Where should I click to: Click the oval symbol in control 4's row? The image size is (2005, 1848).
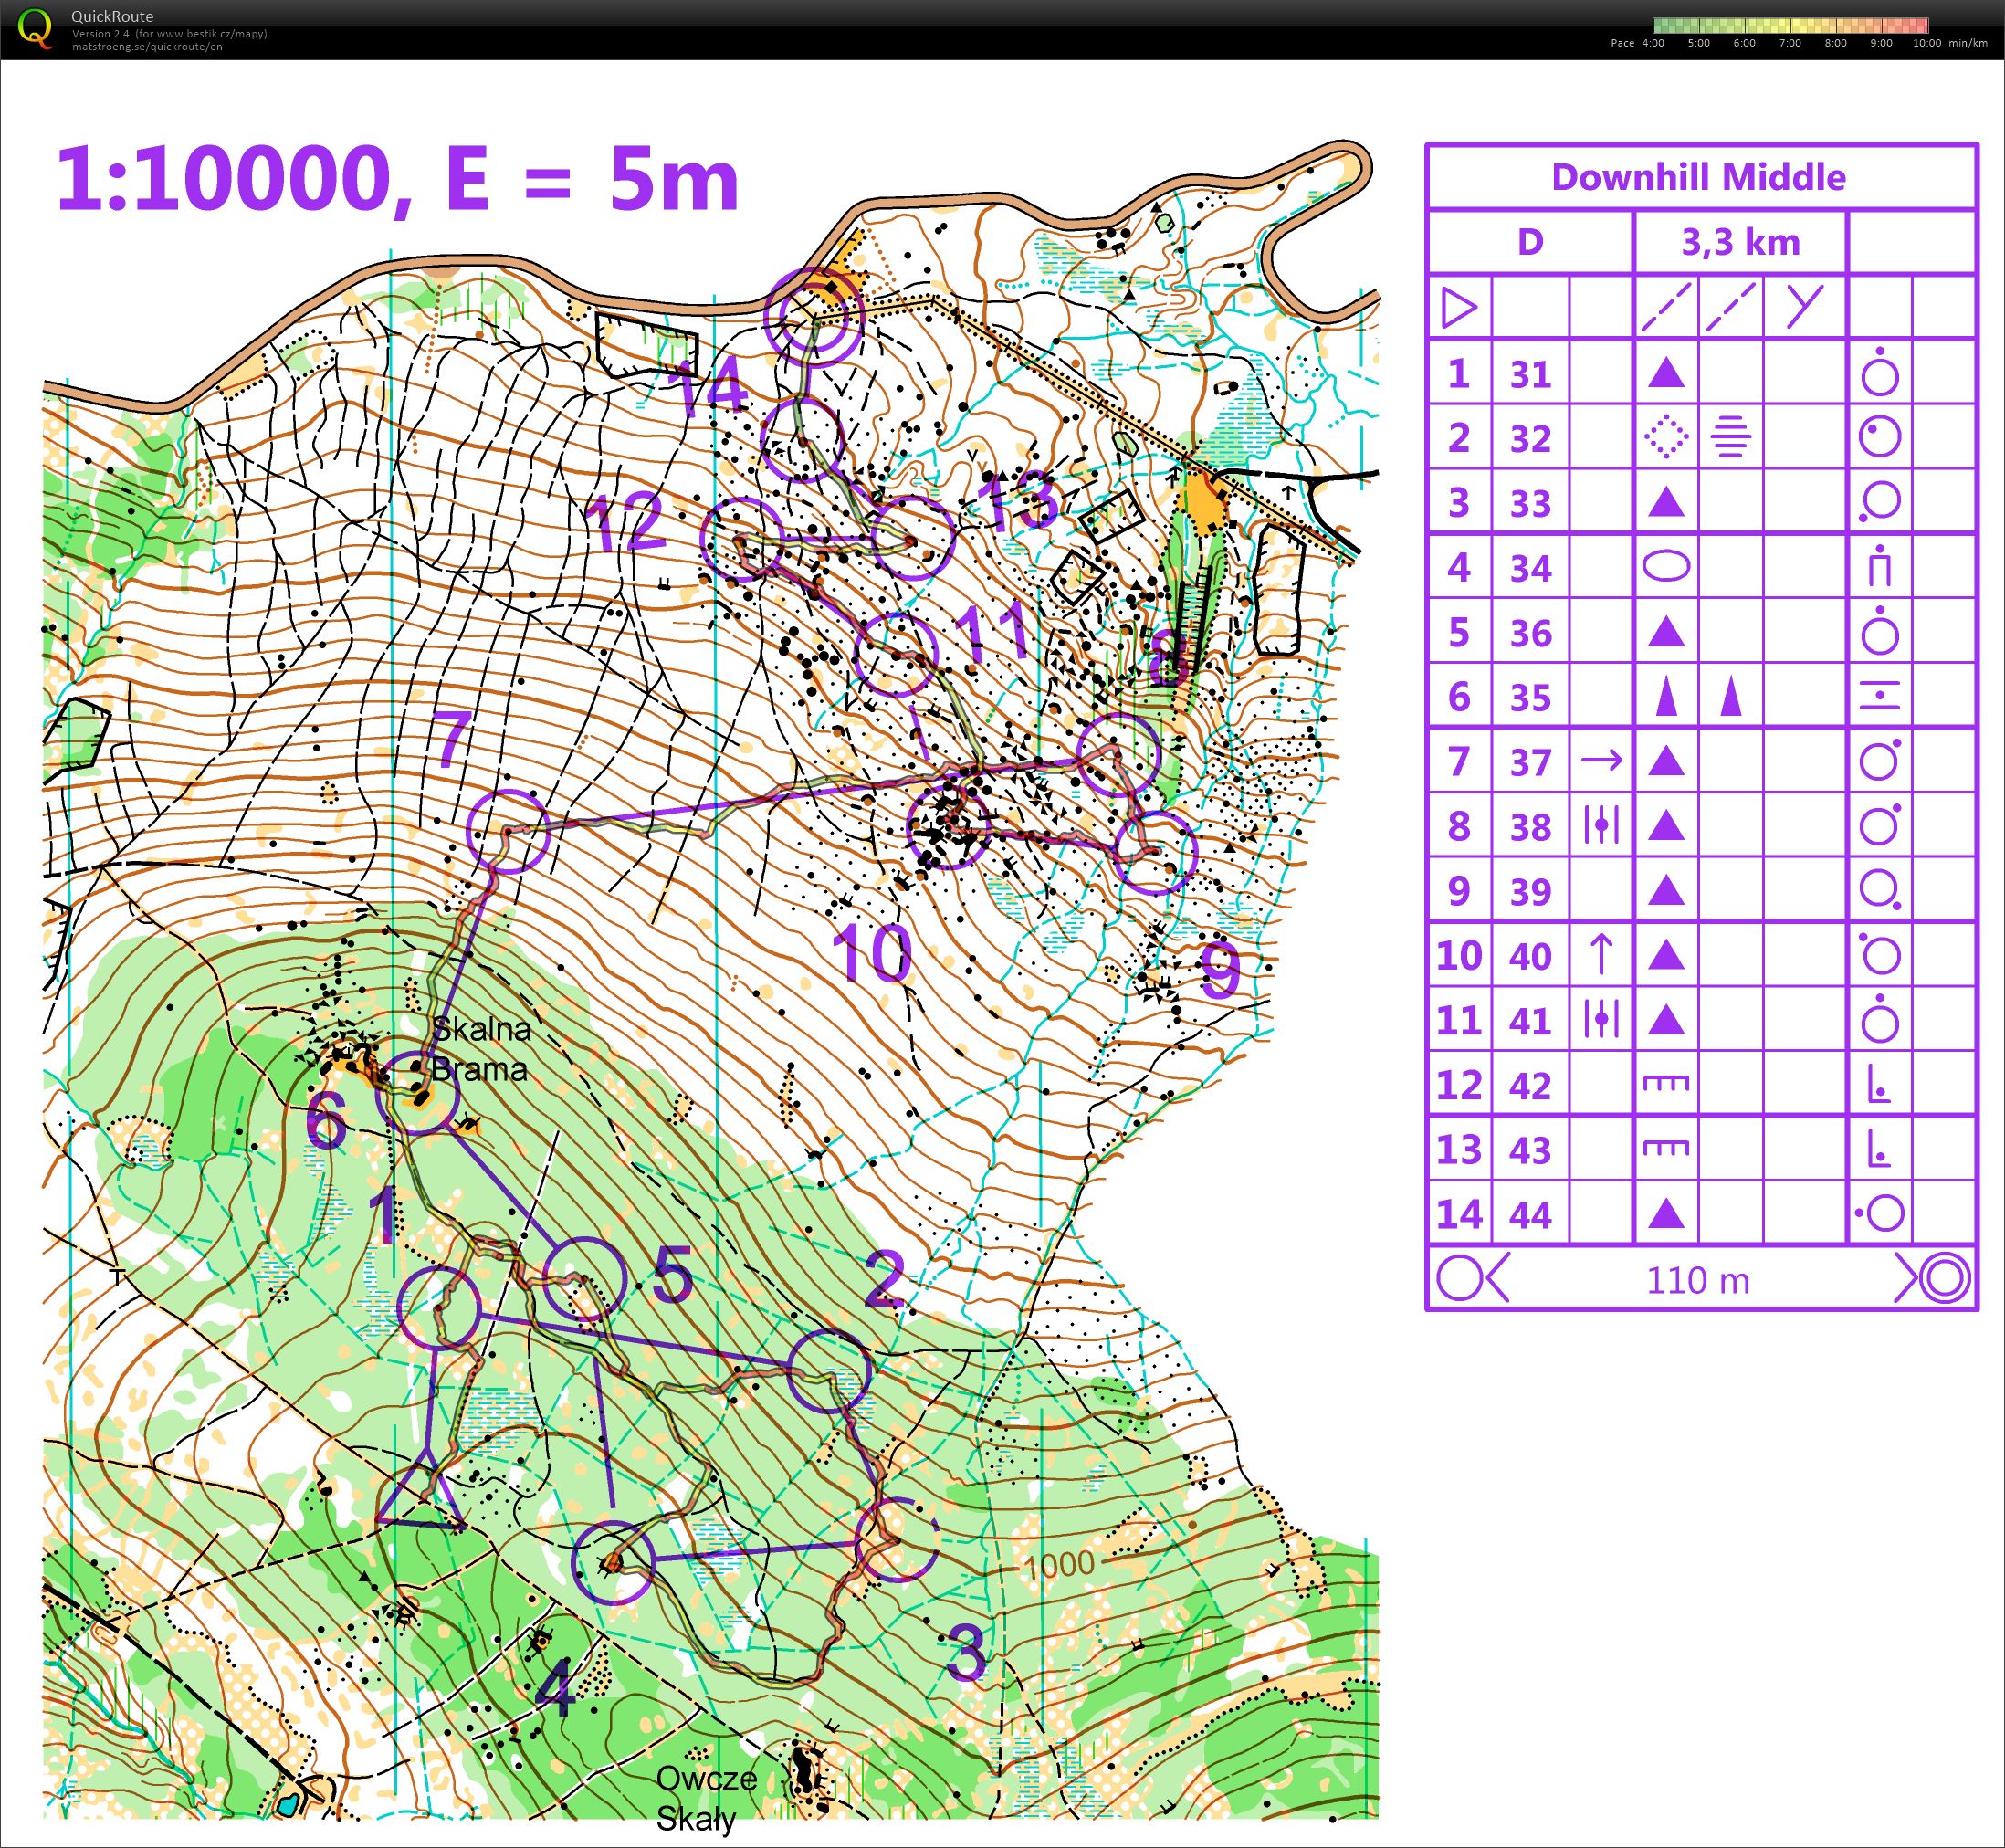pos(1666,566)
